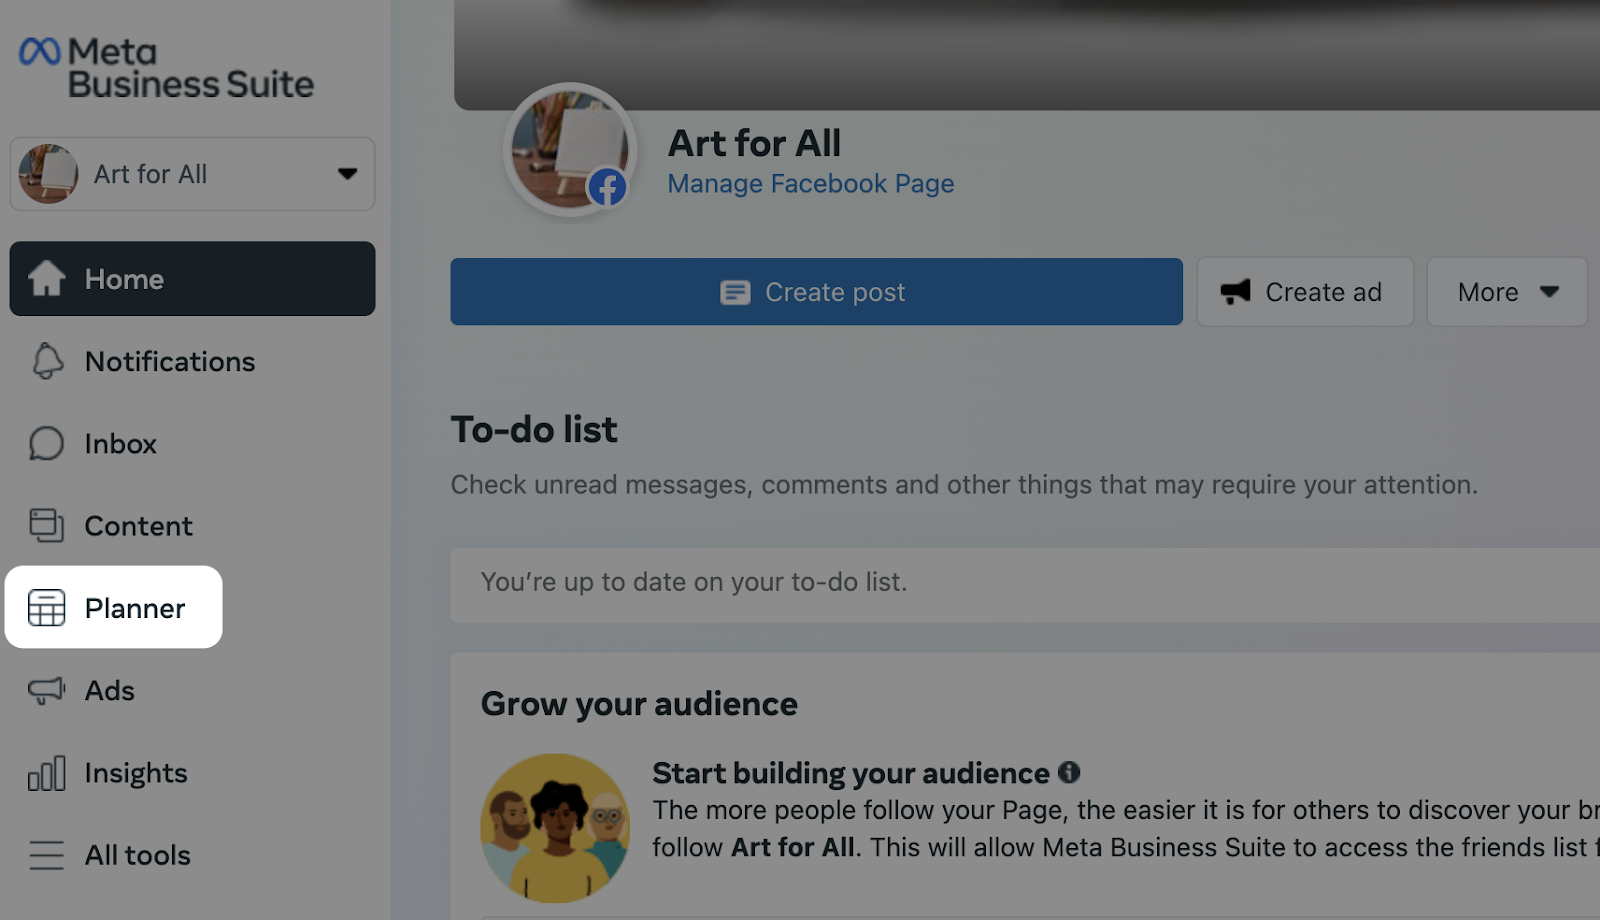Click the Content pages icon
The width and height of the screenshot is (1600, 920).
coord(47,525)
